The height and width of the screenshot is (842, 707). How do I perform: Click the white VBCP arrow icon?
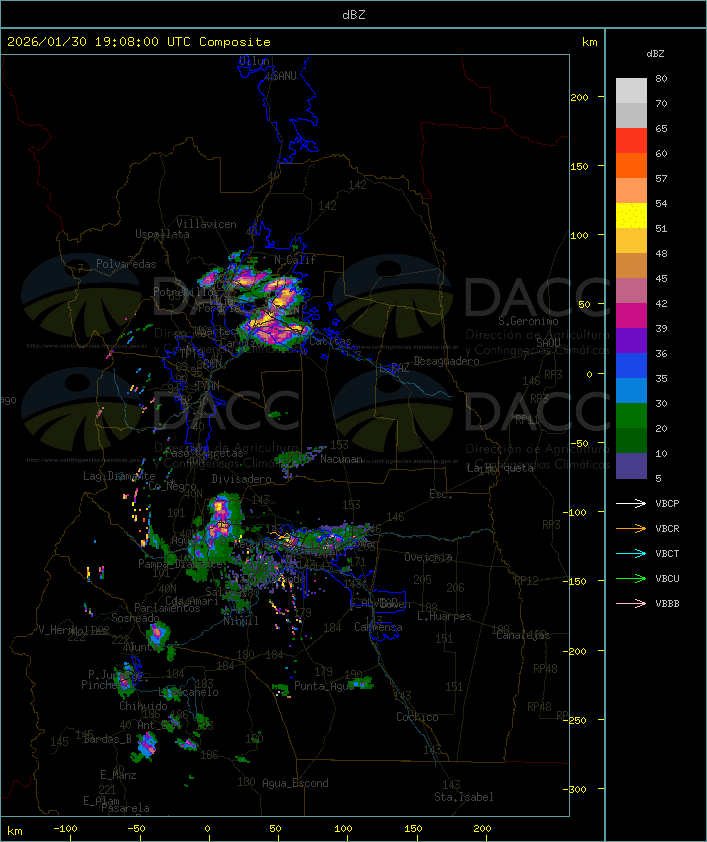(x=631, y=503)
